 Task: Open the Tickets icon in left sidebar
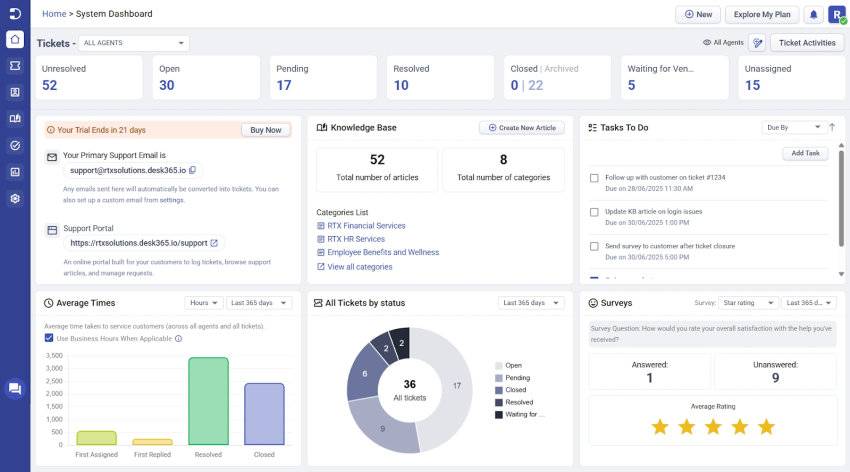[15, 66]
